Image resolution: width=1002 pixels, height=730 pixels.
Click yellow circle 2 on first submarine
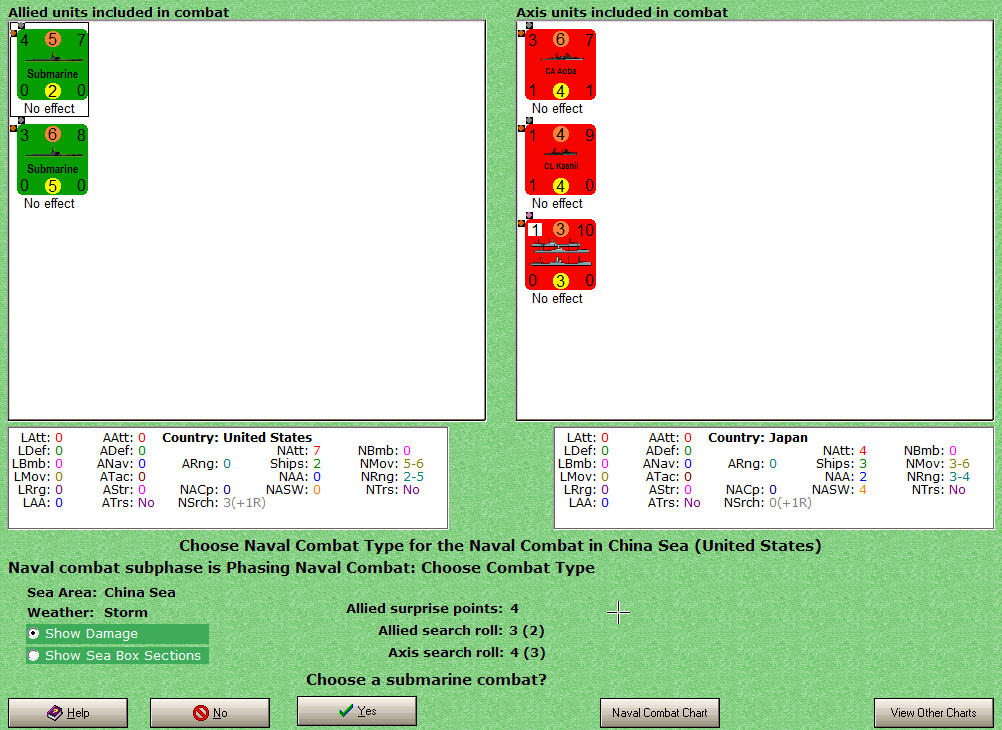tap(52, 91)
